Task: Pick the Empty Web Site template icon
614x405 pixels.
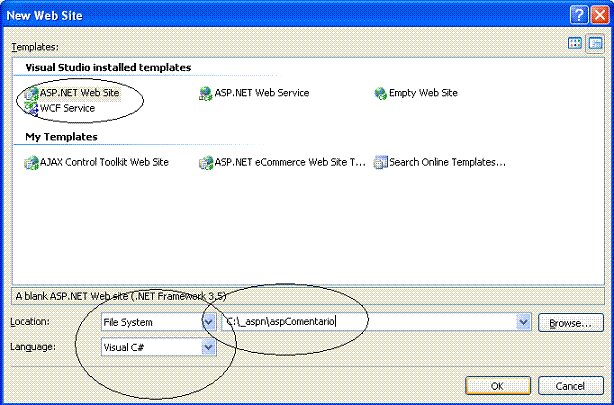Action: pyautogui.click(x=381, y=94)
